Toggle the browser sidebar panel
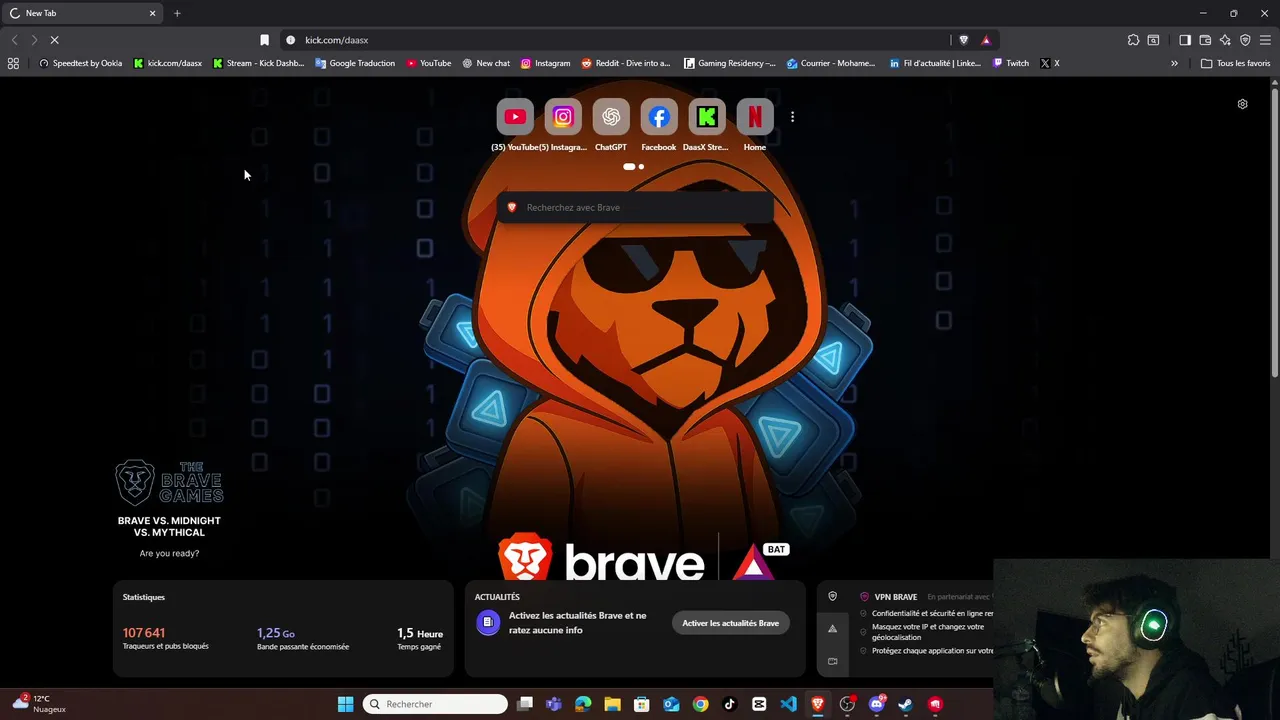This screenshot has width=1280, height=720. (1185, 40)
